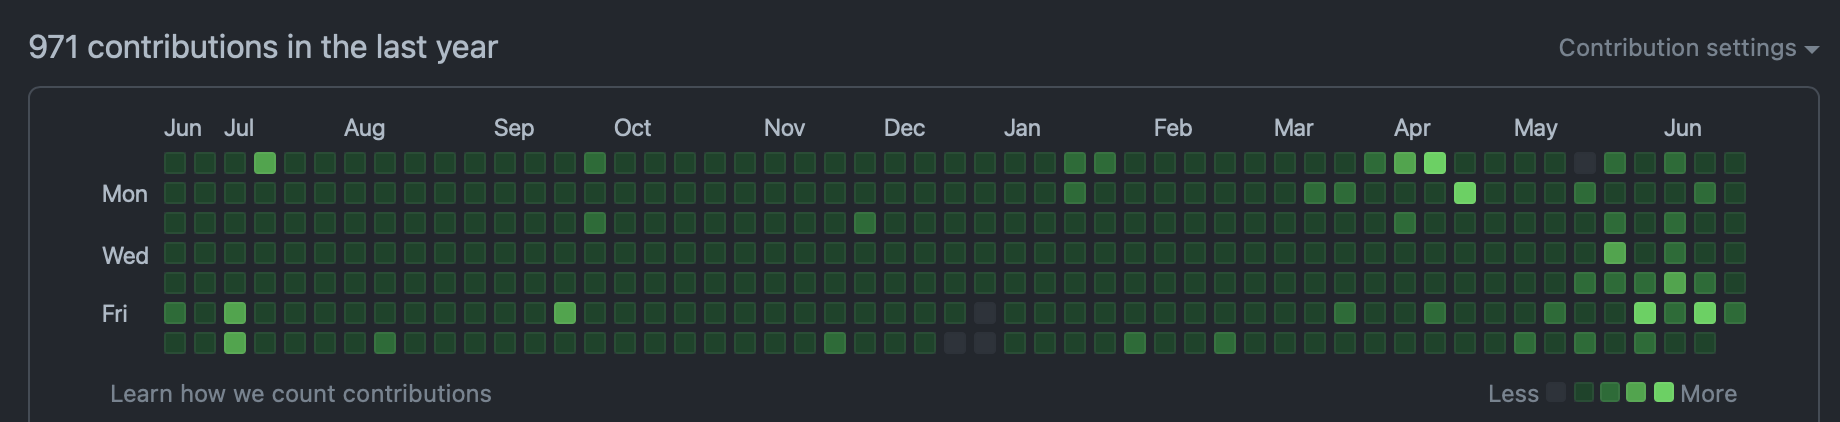This screenshot has width=1840, height=422.
Task: Click the 'Less' legend label
Action: pos(1513,394)
